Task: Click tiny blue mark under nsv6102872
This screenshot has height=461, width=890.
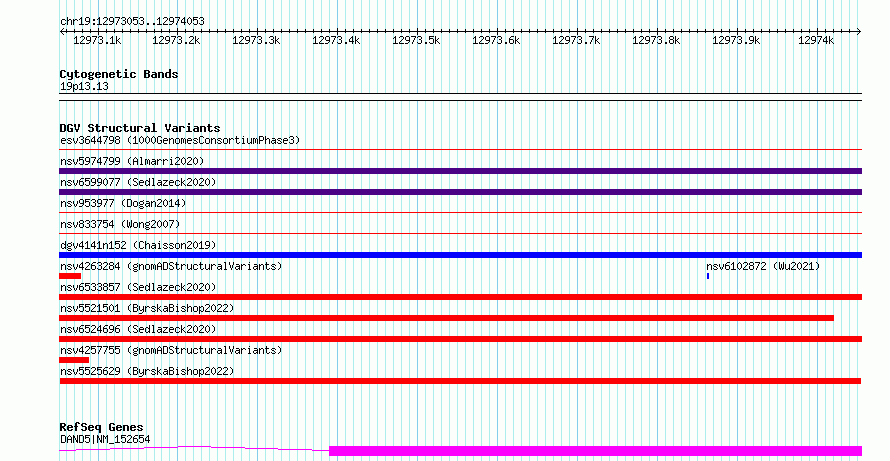Action: tap(708, 276)
